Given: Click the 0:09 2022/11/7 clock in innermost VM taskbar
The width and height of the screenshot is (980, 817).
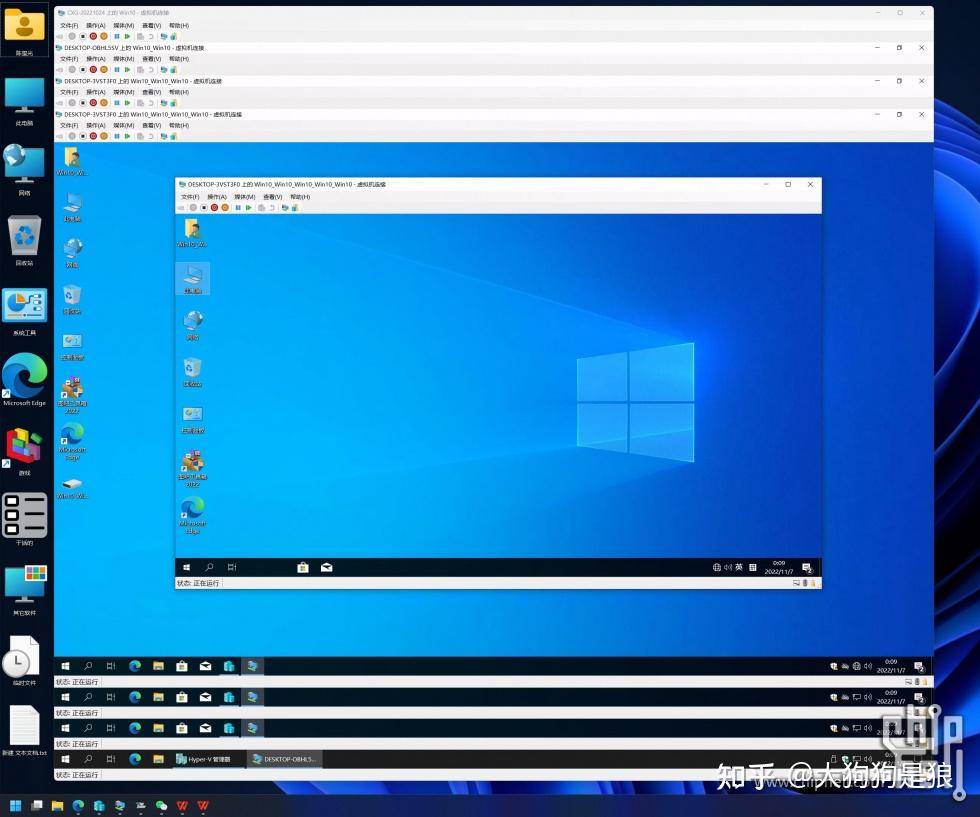Looking at the screenshot, I should [779, 568].
